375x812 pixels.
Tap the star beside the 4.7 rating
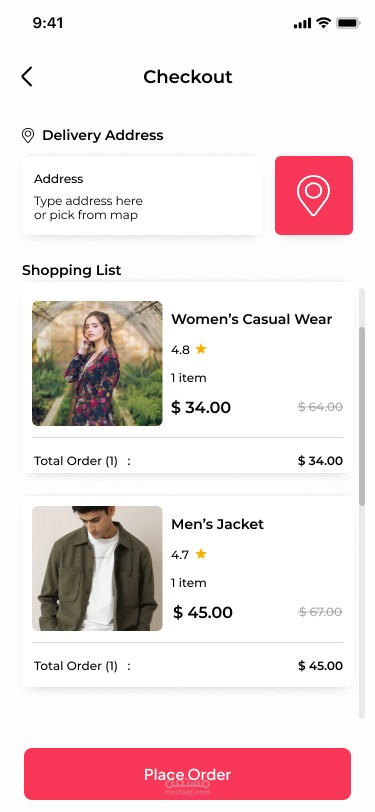(201, 554)
